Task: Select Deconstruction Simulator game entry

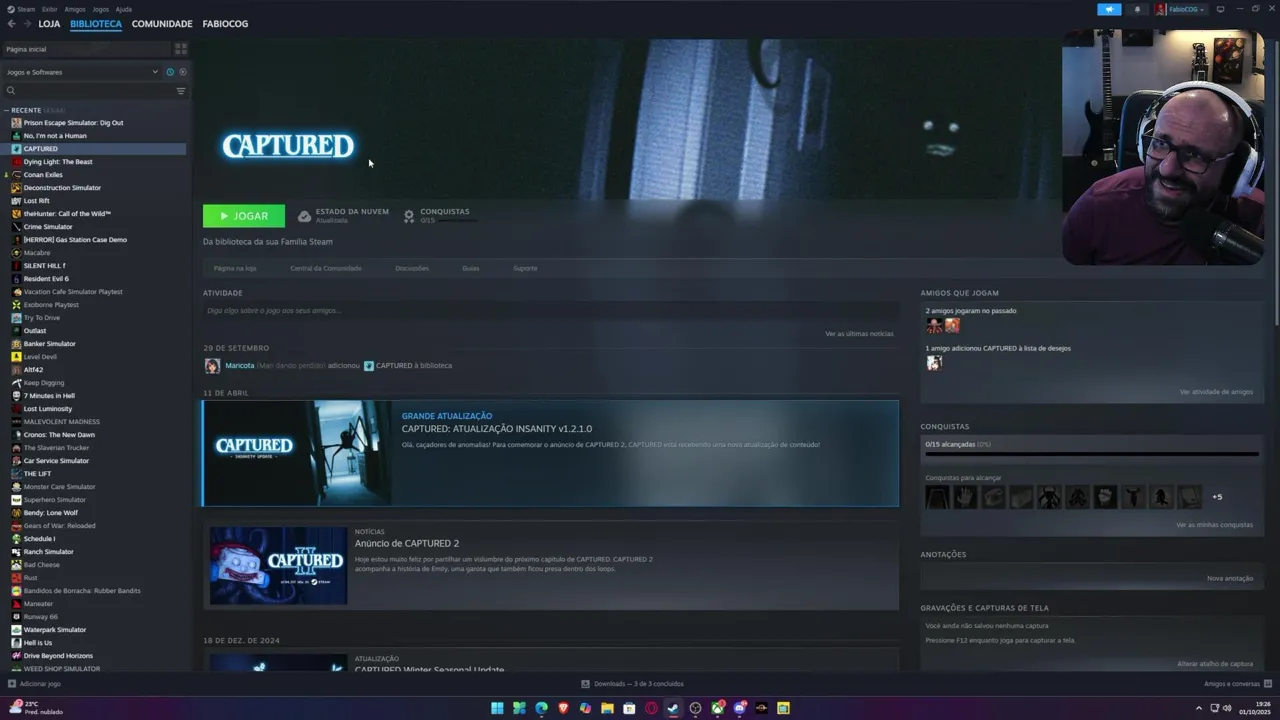Action: click(x=62, y=188)
